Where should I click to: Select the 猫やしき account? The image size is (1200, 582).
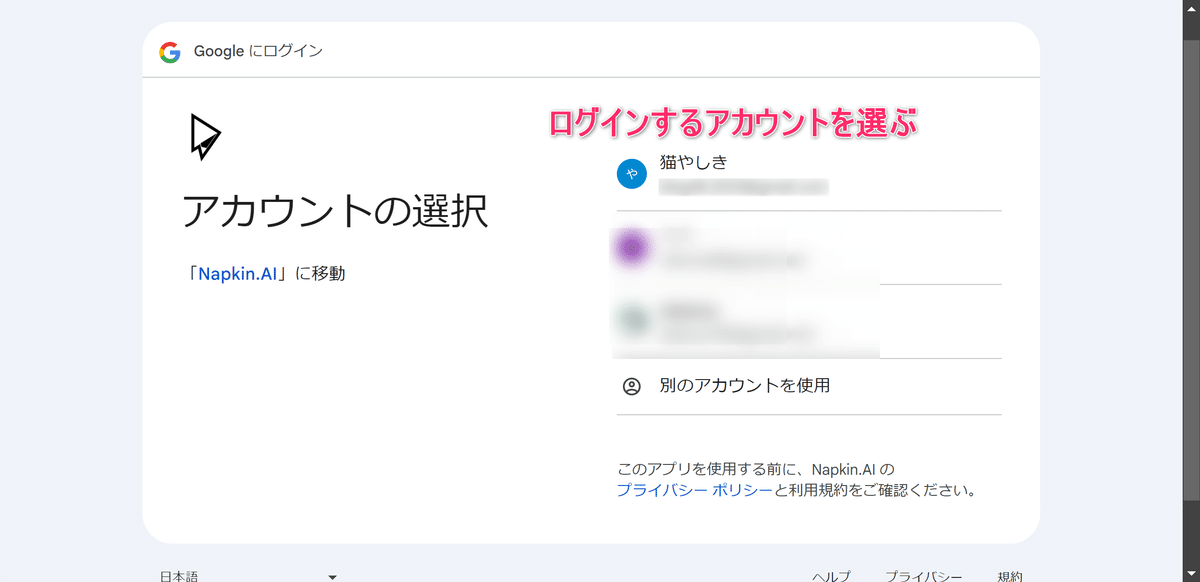pos(808,174)
